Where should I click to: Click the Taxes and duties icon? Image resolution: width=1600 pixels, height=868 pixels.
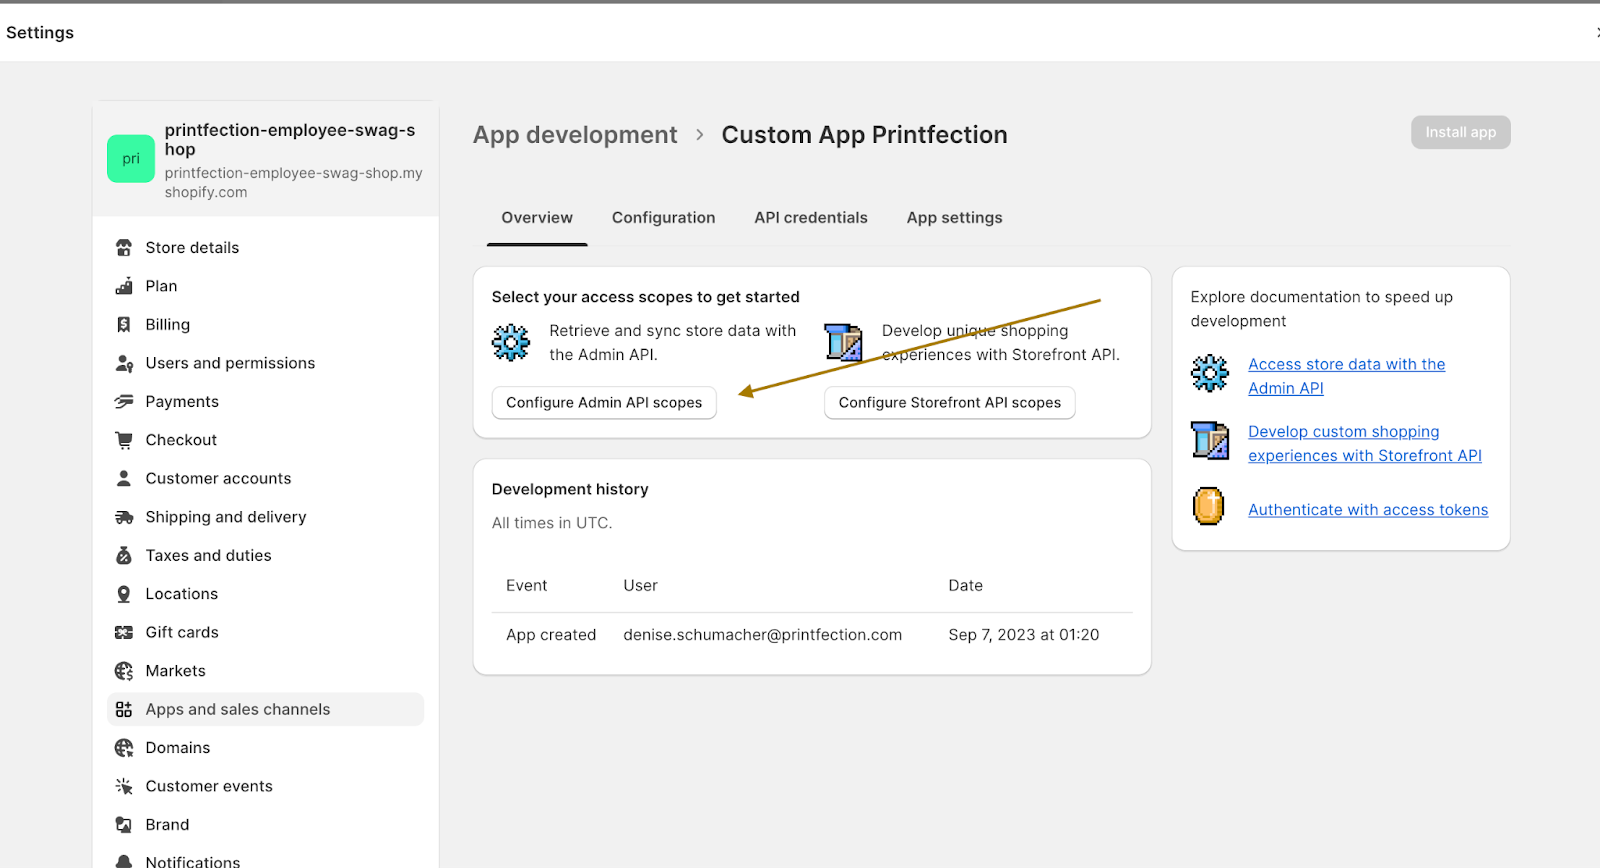click(124, 555)
